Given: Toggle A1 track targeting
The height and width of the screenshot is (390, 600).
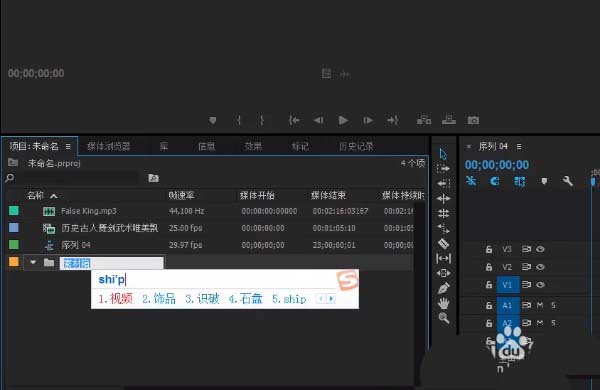Looking at the screenshot, I should 508,305.
